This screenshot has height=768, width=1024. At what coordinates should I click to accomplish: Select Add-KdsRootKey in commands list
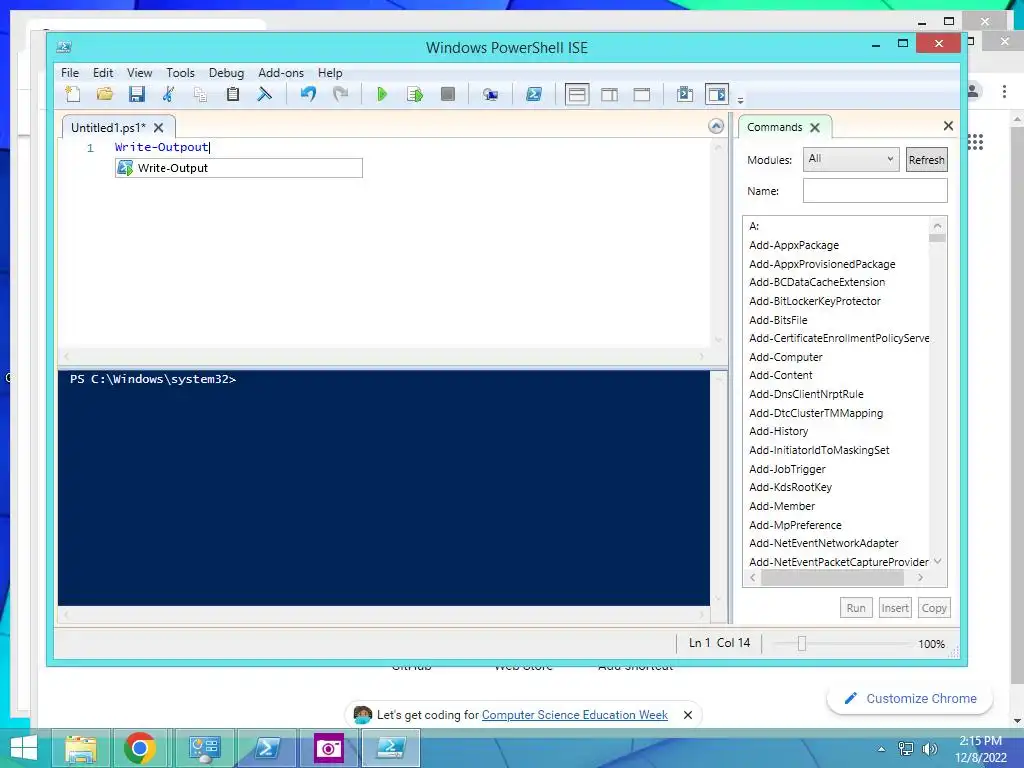point(790,487)
